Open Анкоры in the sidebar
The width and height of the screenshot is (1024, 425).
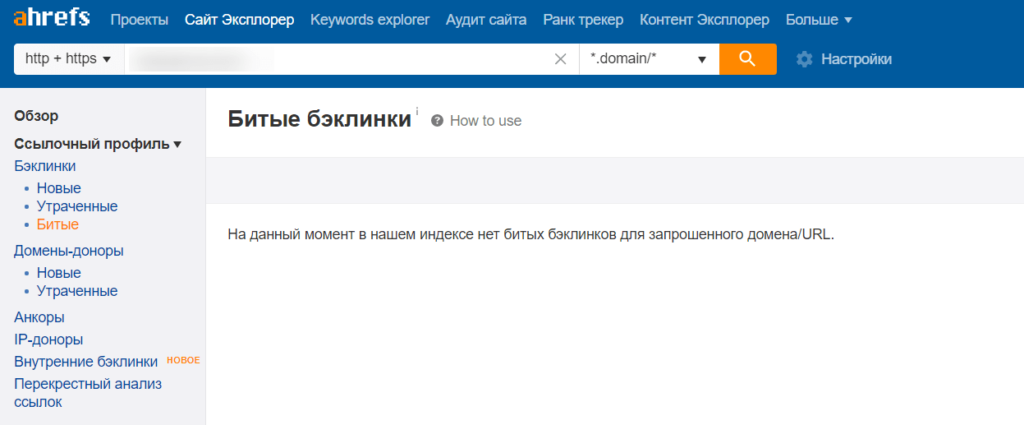pyautogui.click(x=39, y=318)
